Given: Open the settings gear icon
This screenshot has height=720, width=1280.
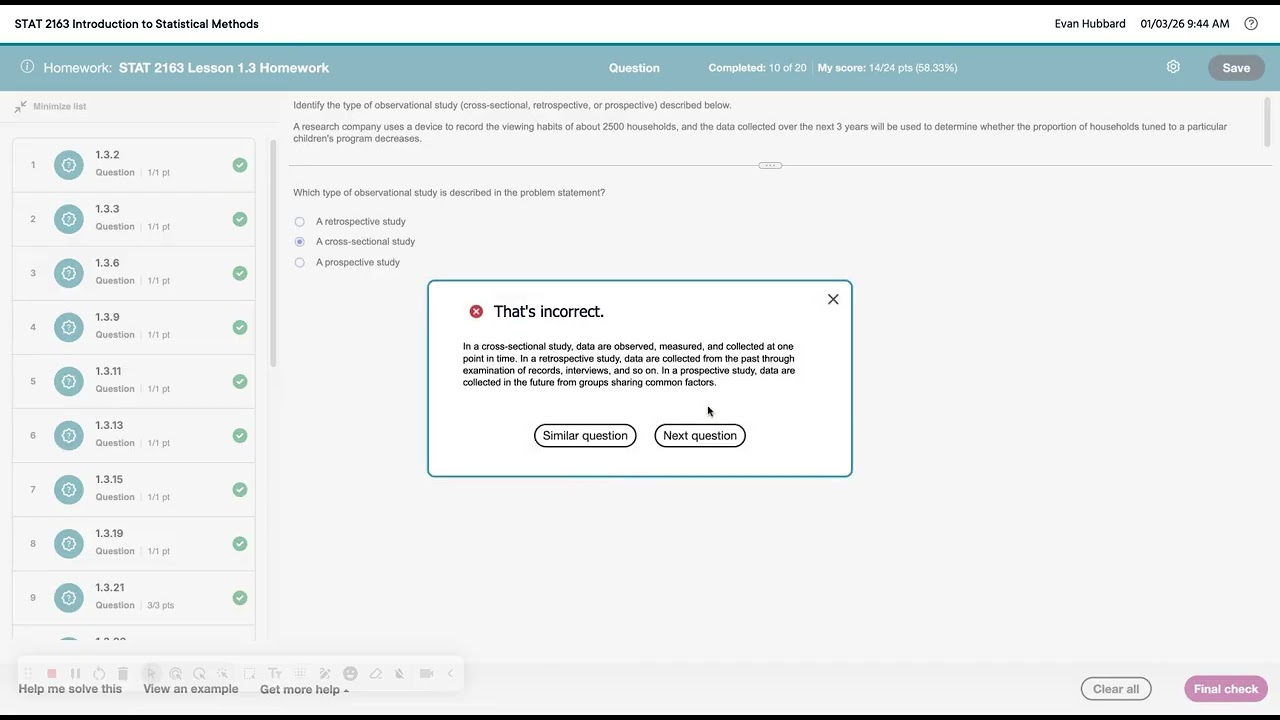Looking at the screenshot, I should click(1173, 67).
